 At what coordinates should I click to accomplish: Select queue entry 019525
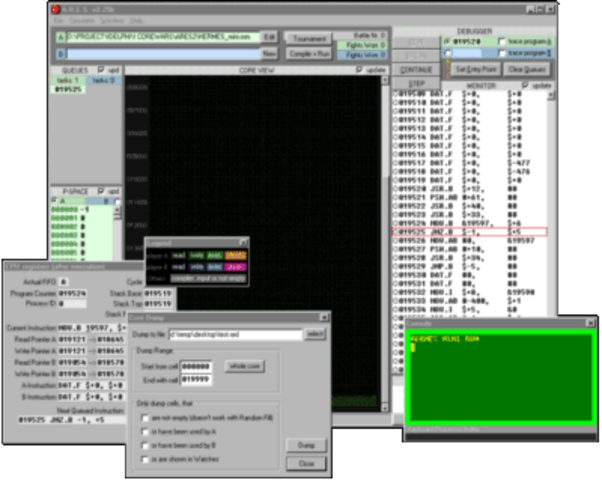[x=68, y=89]
